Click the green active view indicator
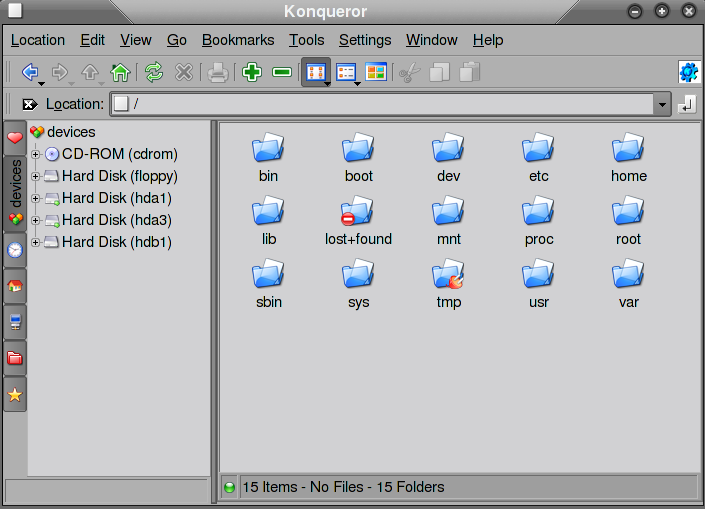This screenshot has height=509, width=705. (229, 487)
